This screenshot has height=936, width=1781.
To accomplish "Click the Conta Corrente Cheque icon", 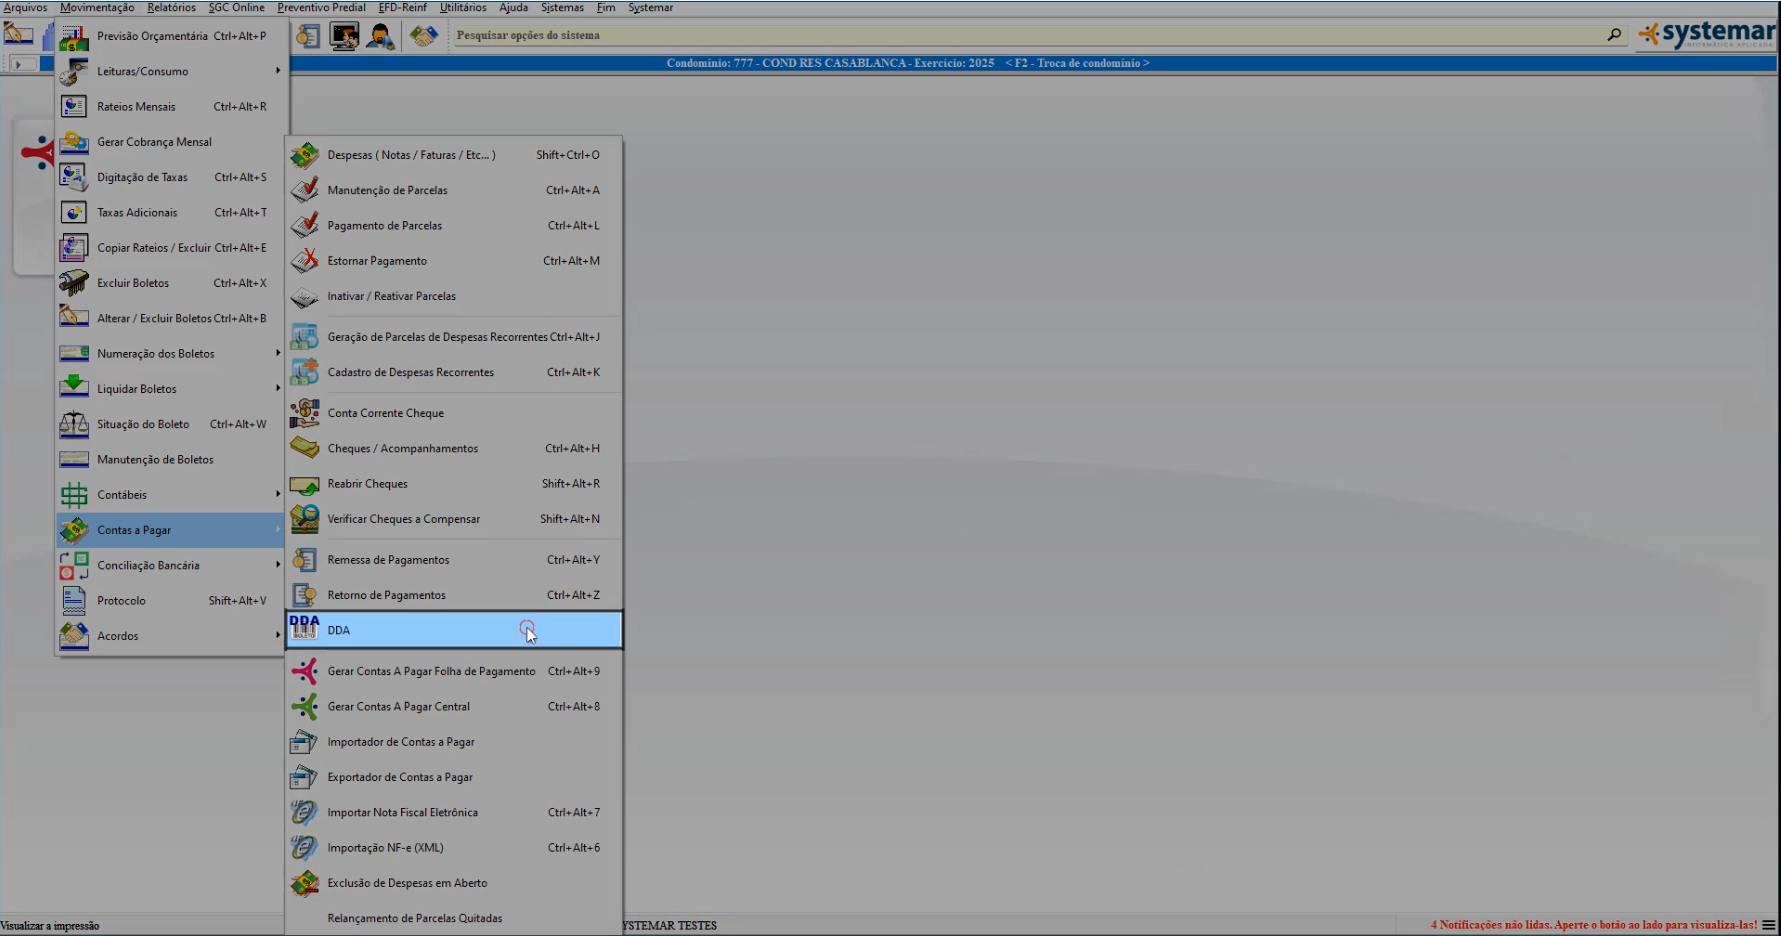I will 304,413.
